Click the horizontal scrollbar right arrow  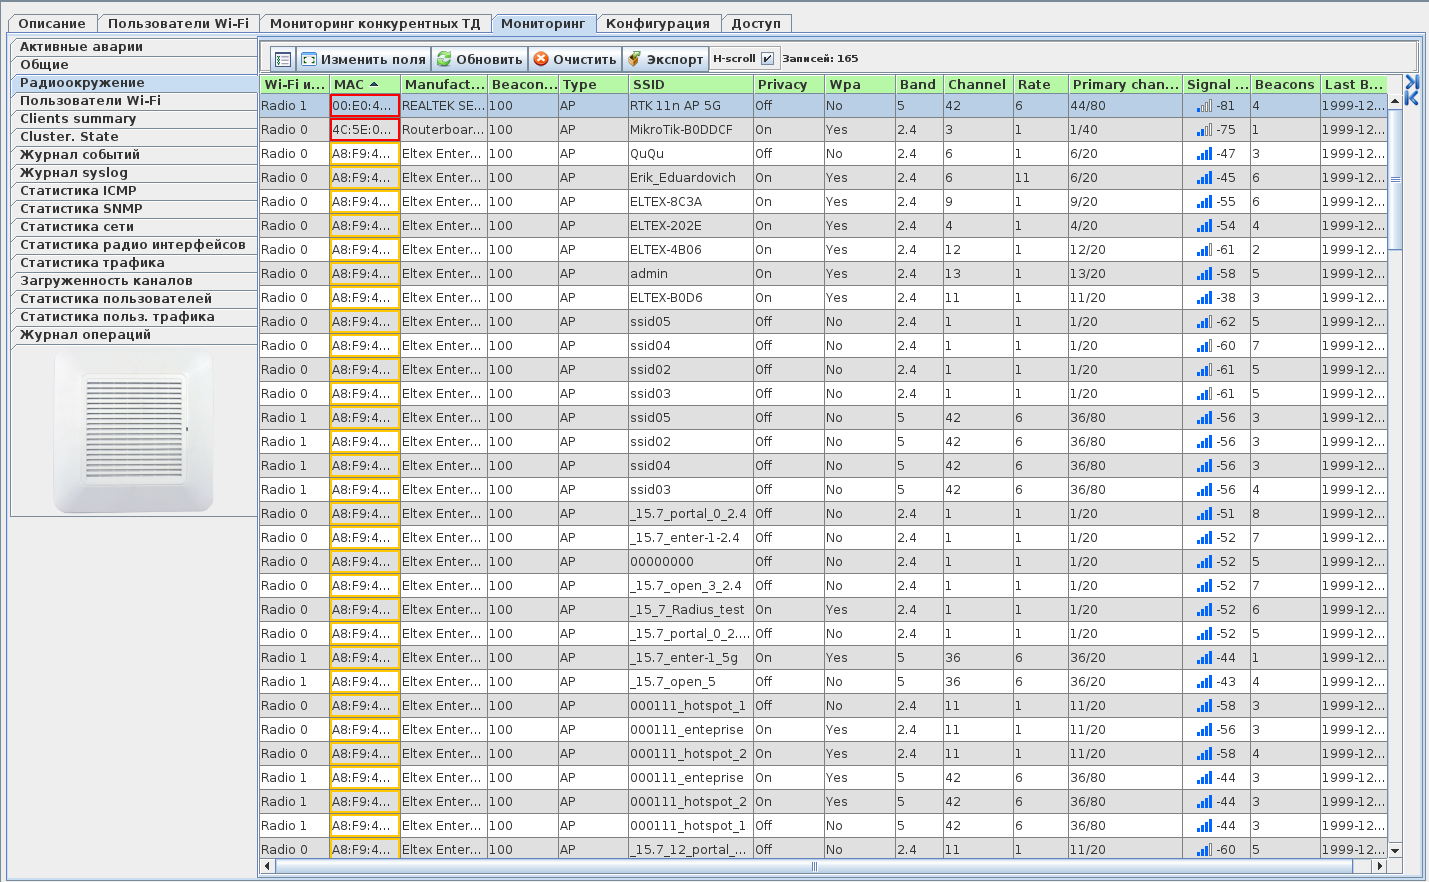coord(1380,867)
